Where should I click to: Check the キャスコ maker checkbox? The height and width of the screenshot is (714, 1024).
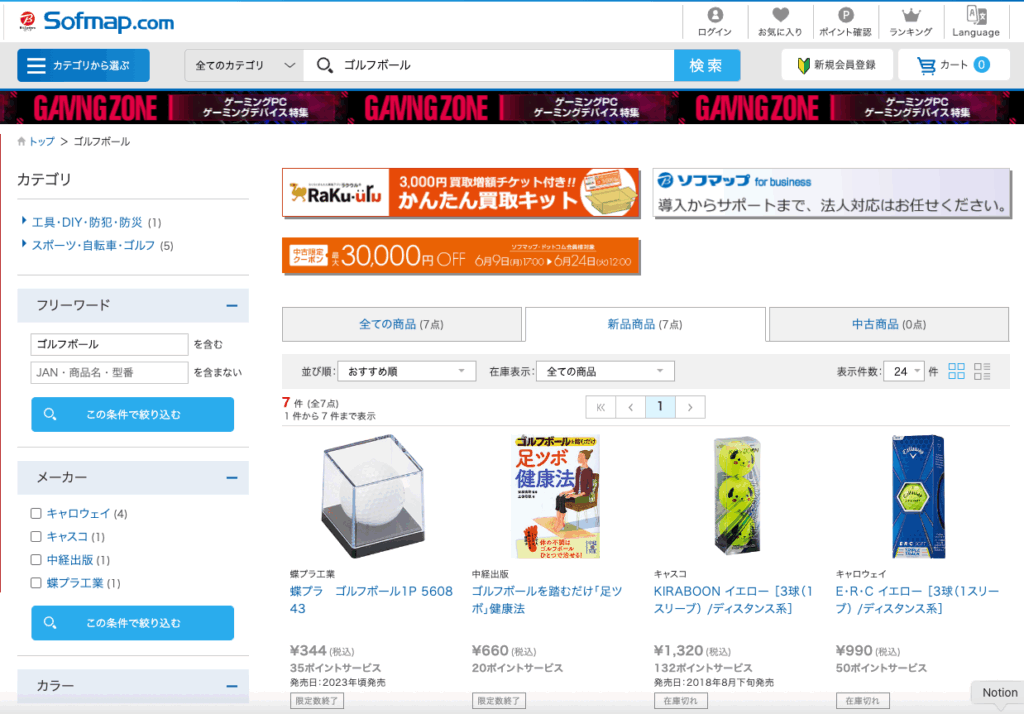tap(36, 536)
